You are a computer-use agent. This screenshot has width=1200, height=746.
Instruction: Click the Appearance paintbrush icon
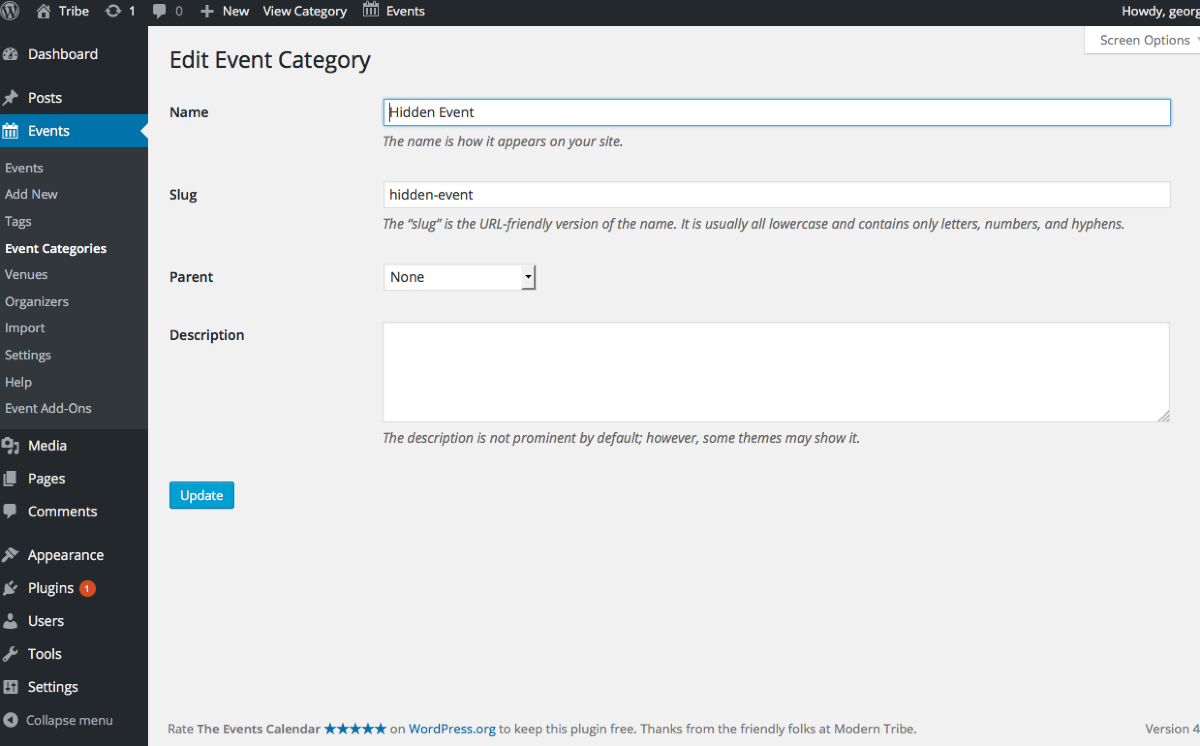(x=11, y=555)
